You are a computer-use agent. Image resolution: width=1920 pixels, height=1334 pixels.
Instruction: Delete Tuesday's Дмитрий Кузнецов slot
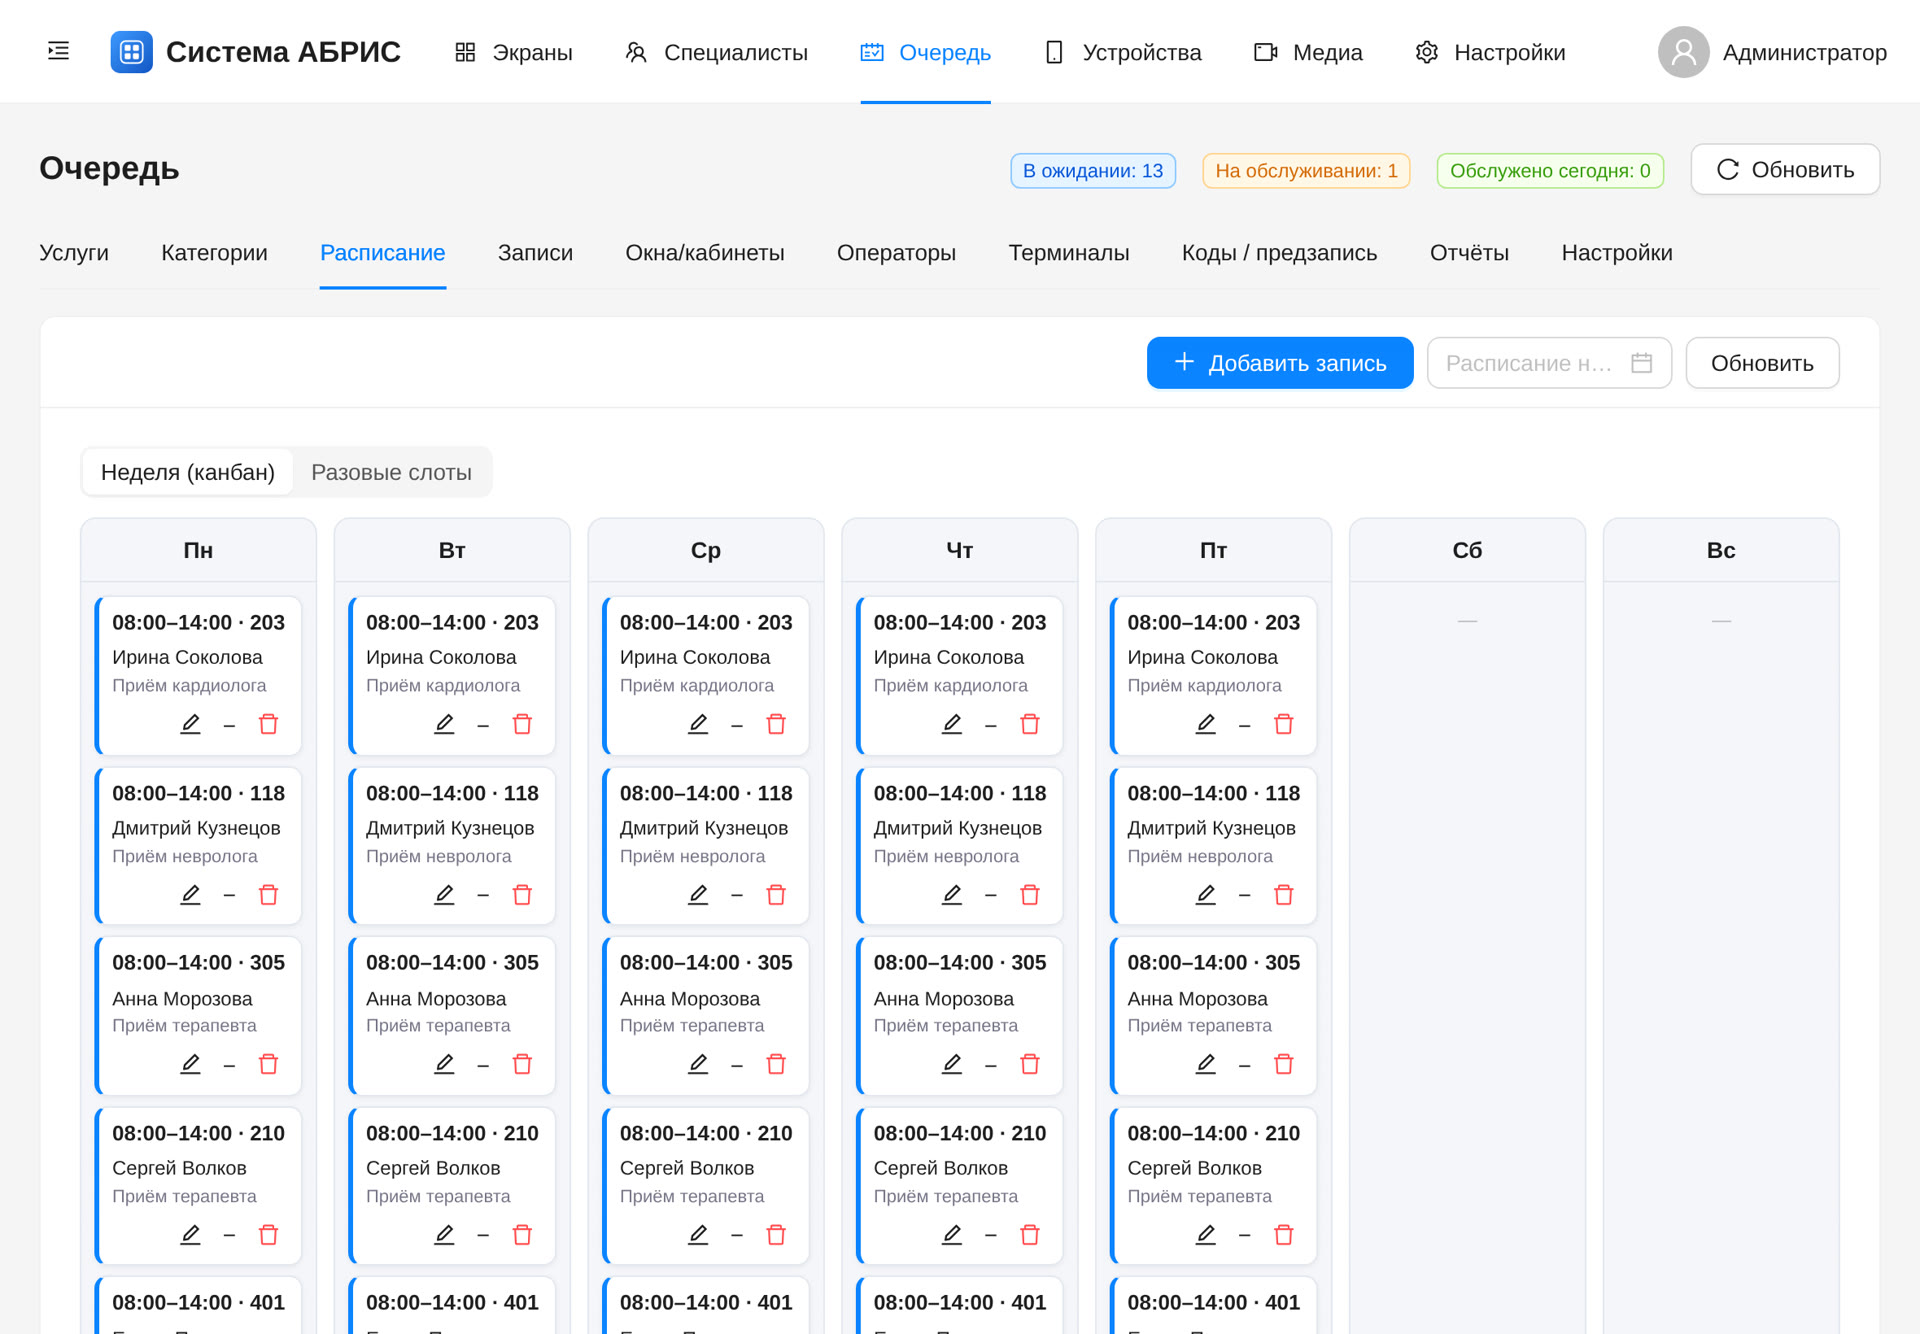tap(522, 894)
